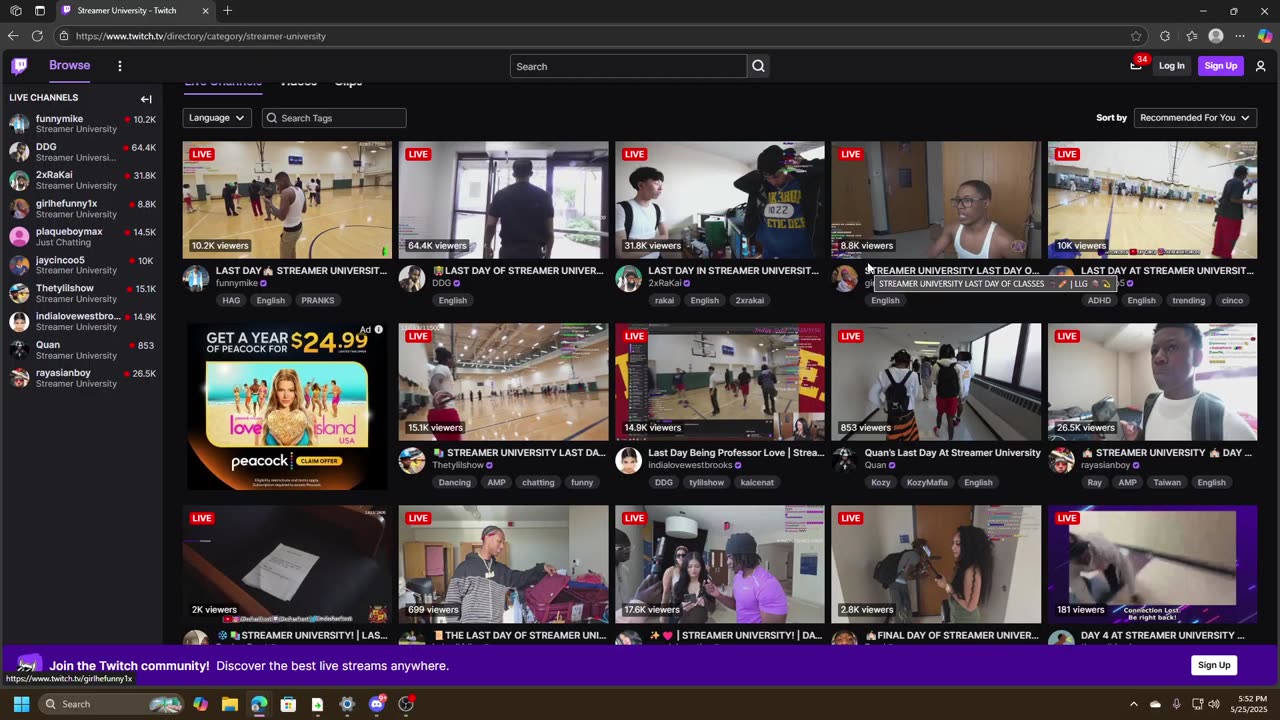1280x720 pixels.
Task: Click the DDG avatar in the sidebar
Action: tap(19, 152)
